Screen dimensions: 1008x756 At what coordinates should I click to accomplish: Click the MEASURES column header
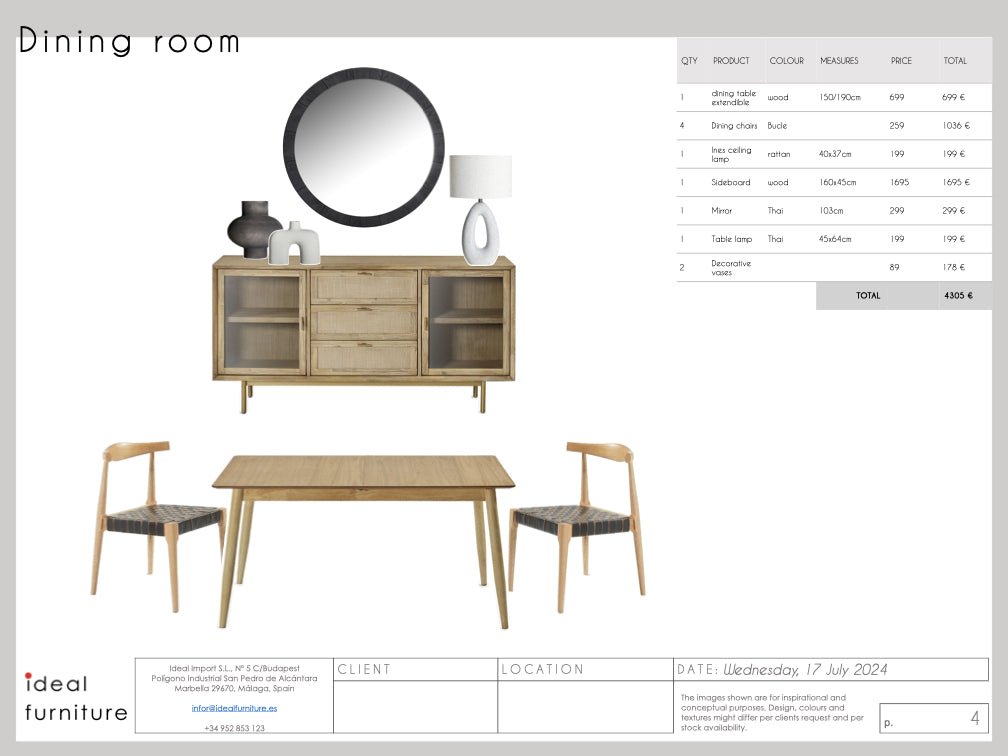tap(839, 61)
